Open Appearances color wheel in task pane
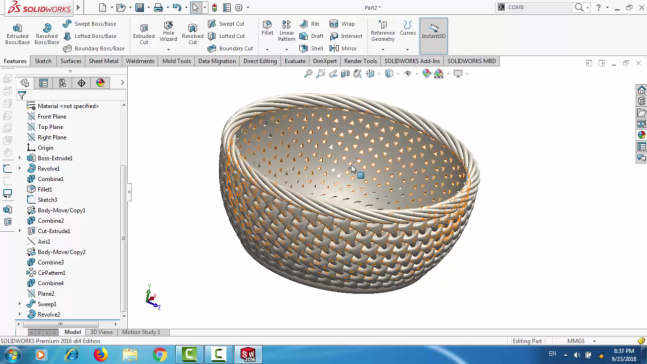Viewport: 647px width, 364px height. tap(641, 135)
